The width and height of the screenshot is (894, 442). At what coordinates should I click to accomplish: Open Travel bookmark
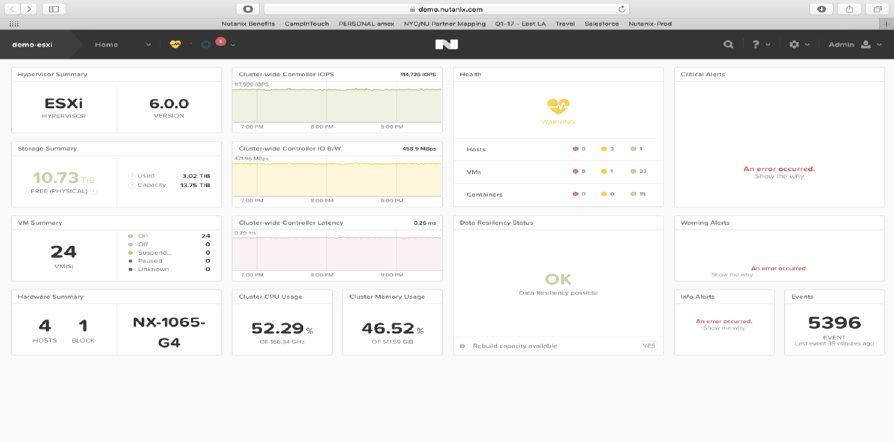coord(565,24)
